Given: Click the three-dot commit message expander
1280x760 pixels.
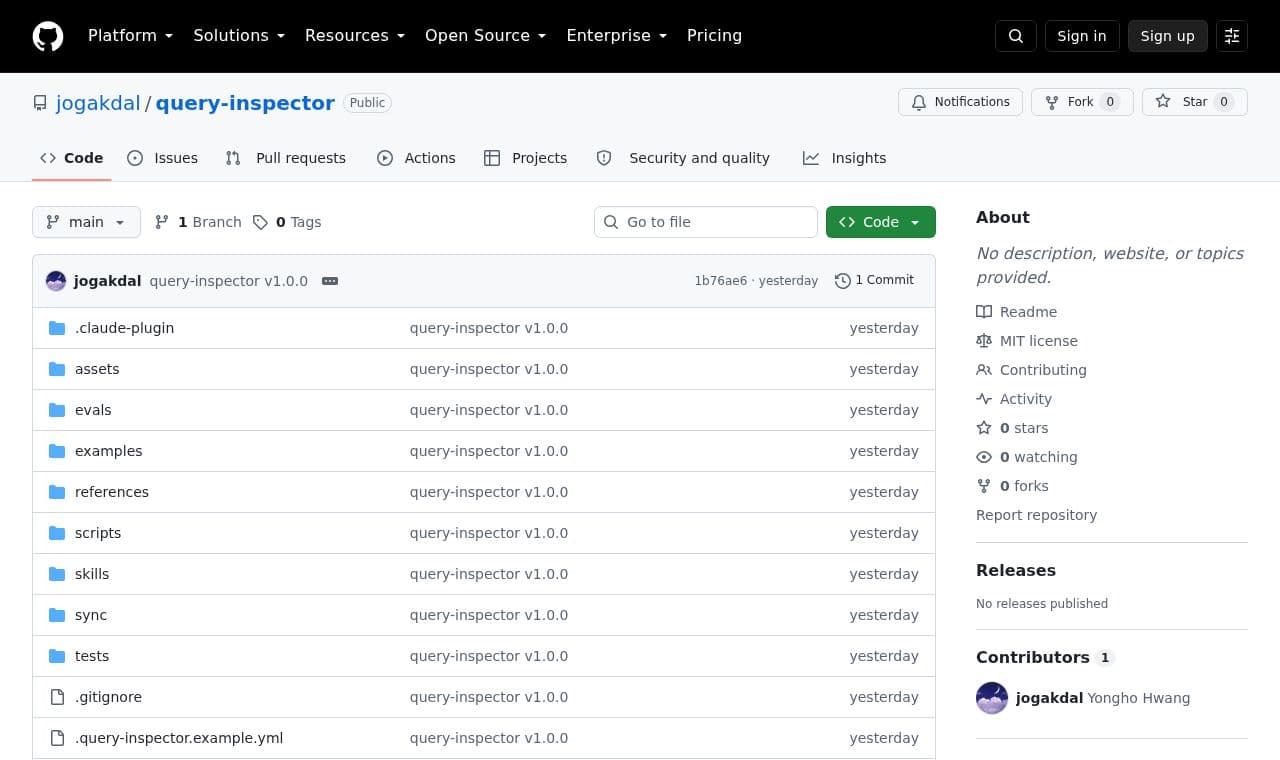Looking at the screenshot, I should click(330, 281).
